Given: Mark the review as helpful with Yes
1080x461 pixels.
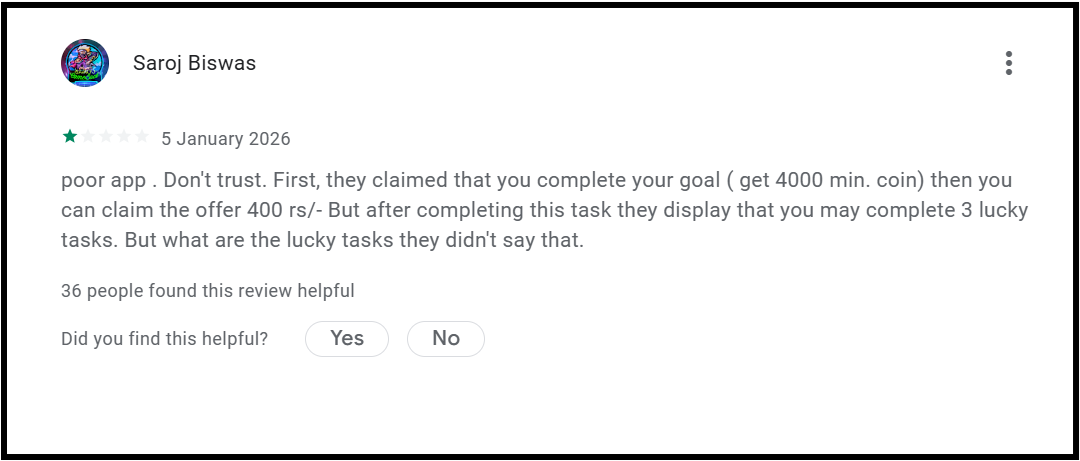Looking at the screenshot, I should pyautogui.click(x=346, y=339).
